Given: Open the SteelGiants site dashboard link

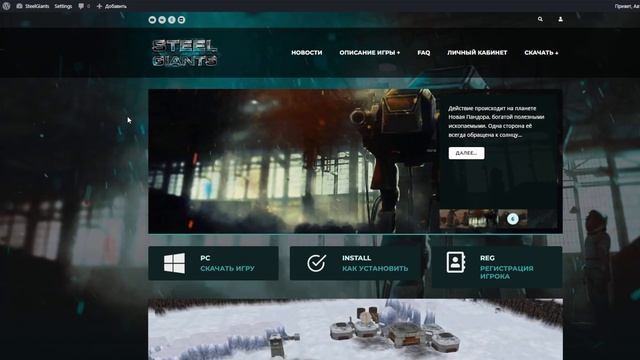Looking at the screenshot, I should (33, 6).
